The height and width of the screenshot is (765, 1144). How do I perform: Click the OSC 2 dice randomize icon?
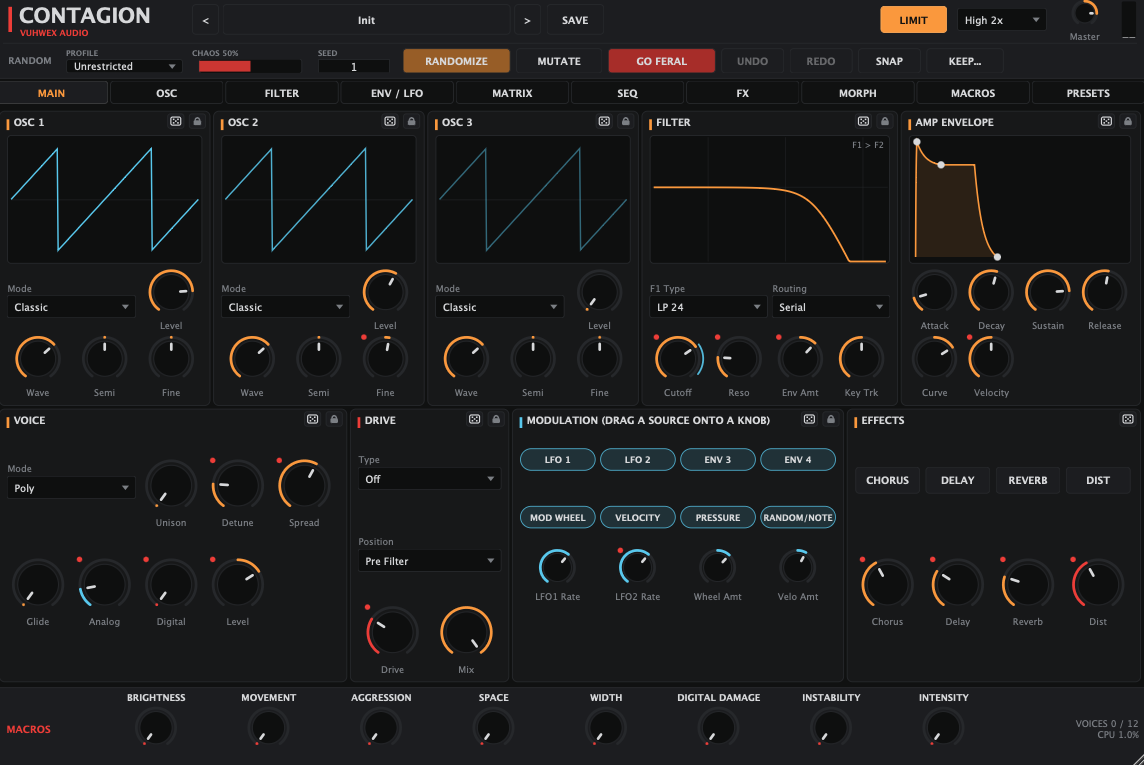point(390,122)
